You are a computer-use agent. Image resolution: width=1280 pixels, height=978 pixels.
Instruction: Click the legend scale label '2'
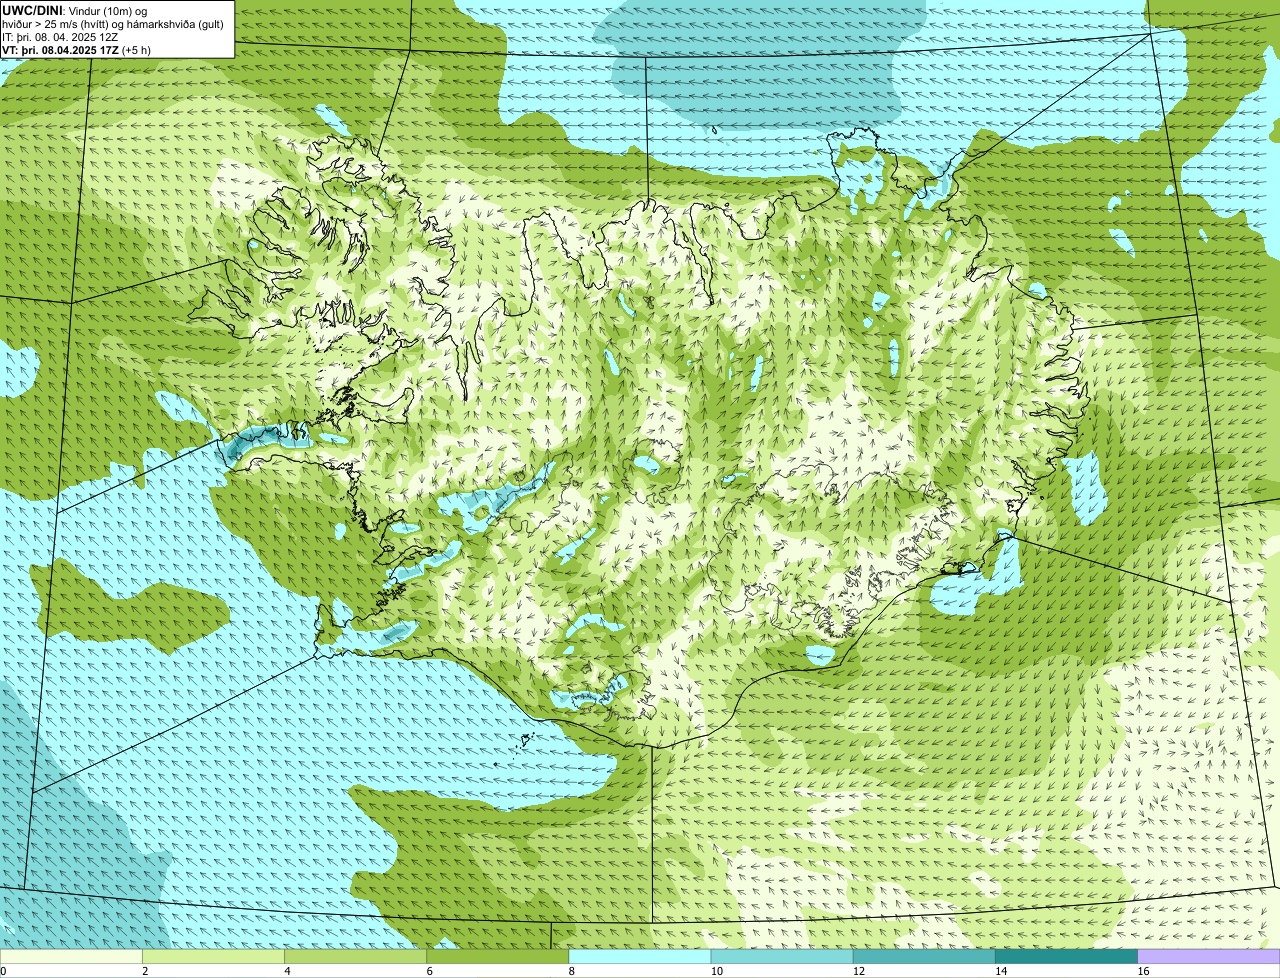point(145,971)
